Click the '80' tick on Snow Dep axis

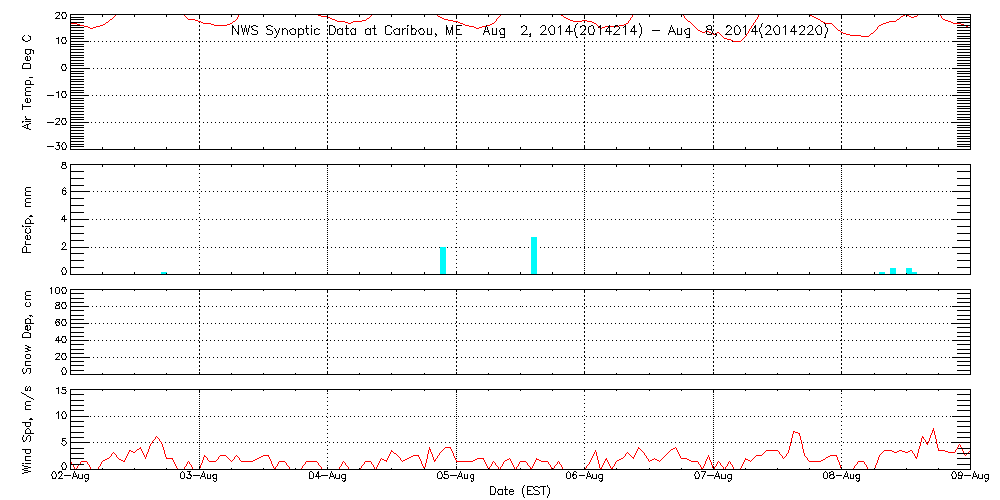click(59, 306)
